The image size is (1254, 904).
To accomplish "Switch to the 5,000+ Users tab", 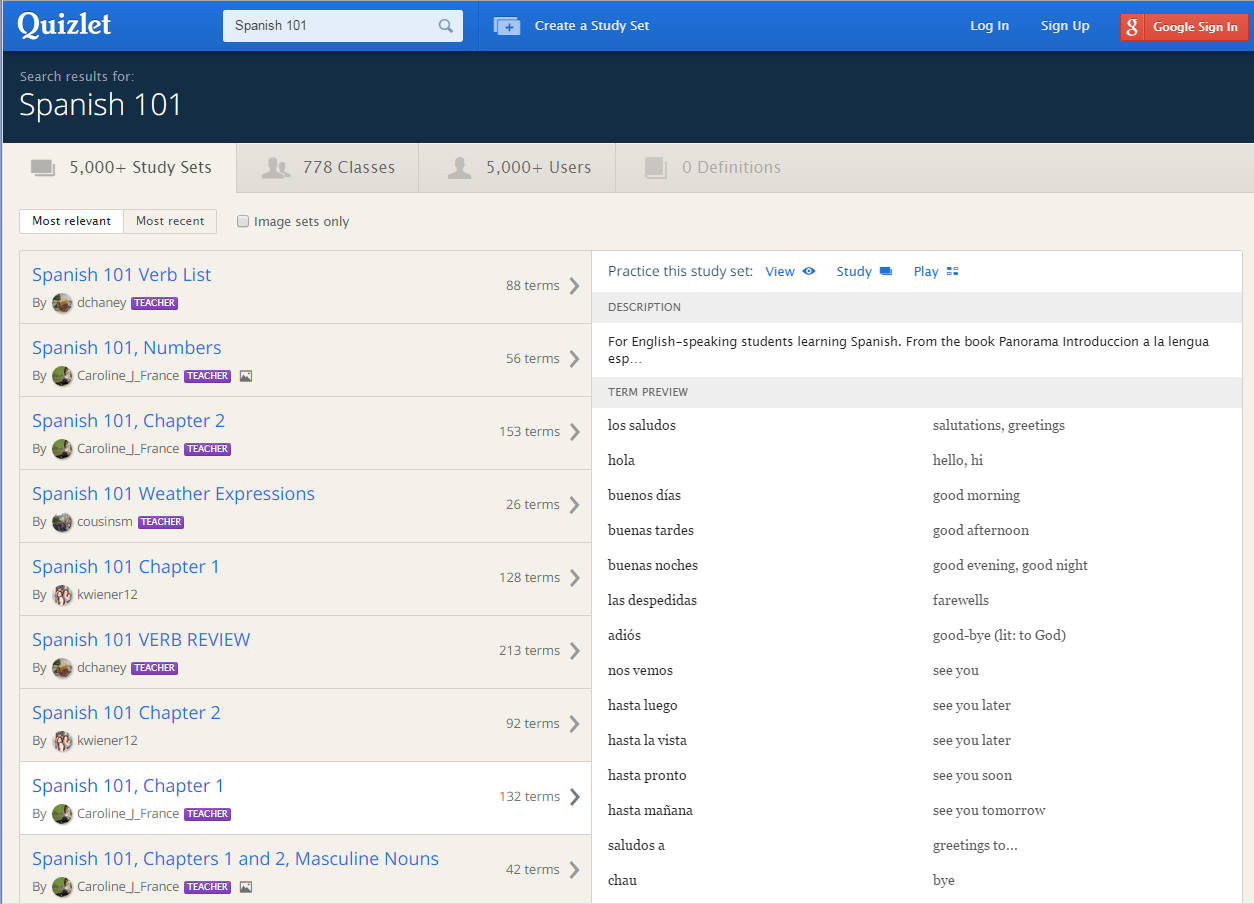I will point(518,168).
